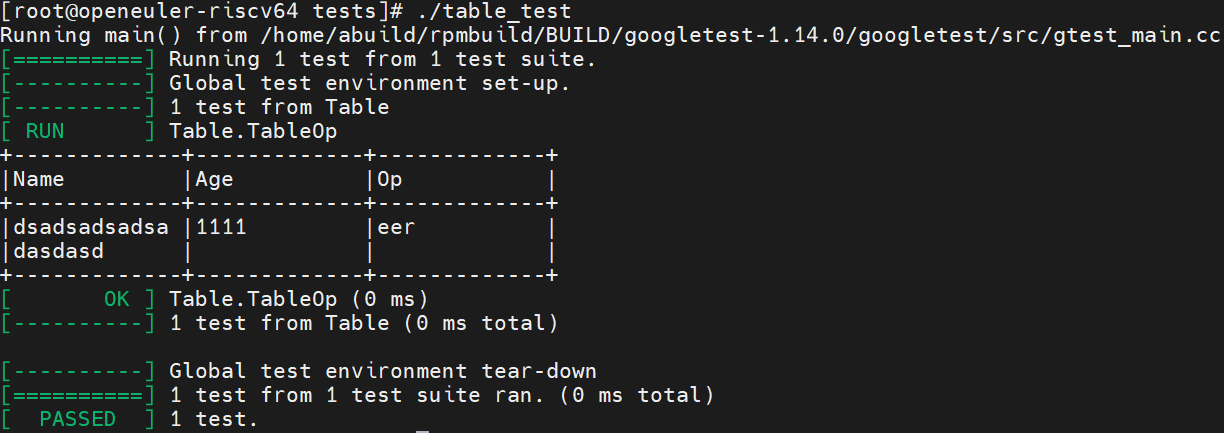This screenshot has width=1224, height=433.
Task: Click the dsadsadsadsa table cell
Action: tap(91, 227)
